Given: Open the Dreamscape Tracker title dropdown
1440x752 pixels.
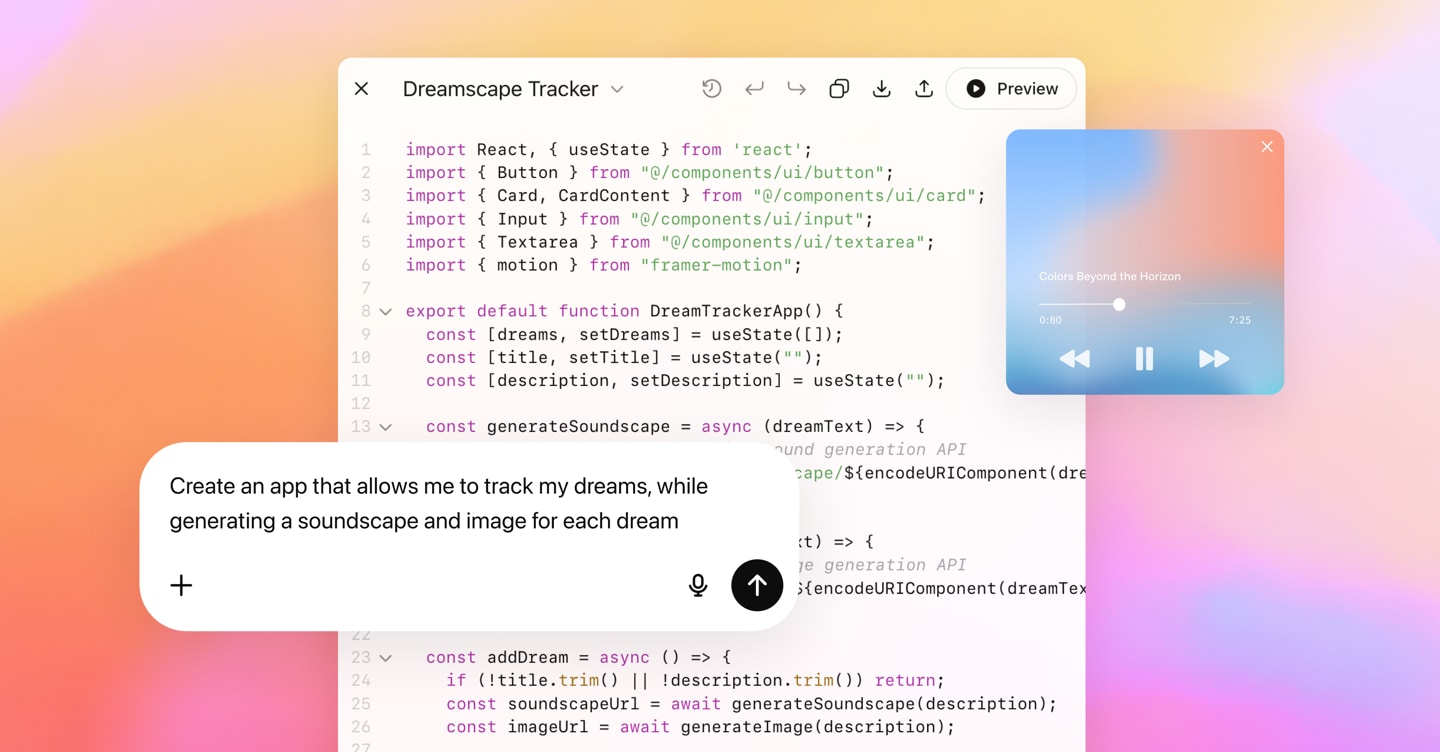Looking at the screenshot, I should tap(617, 89).
